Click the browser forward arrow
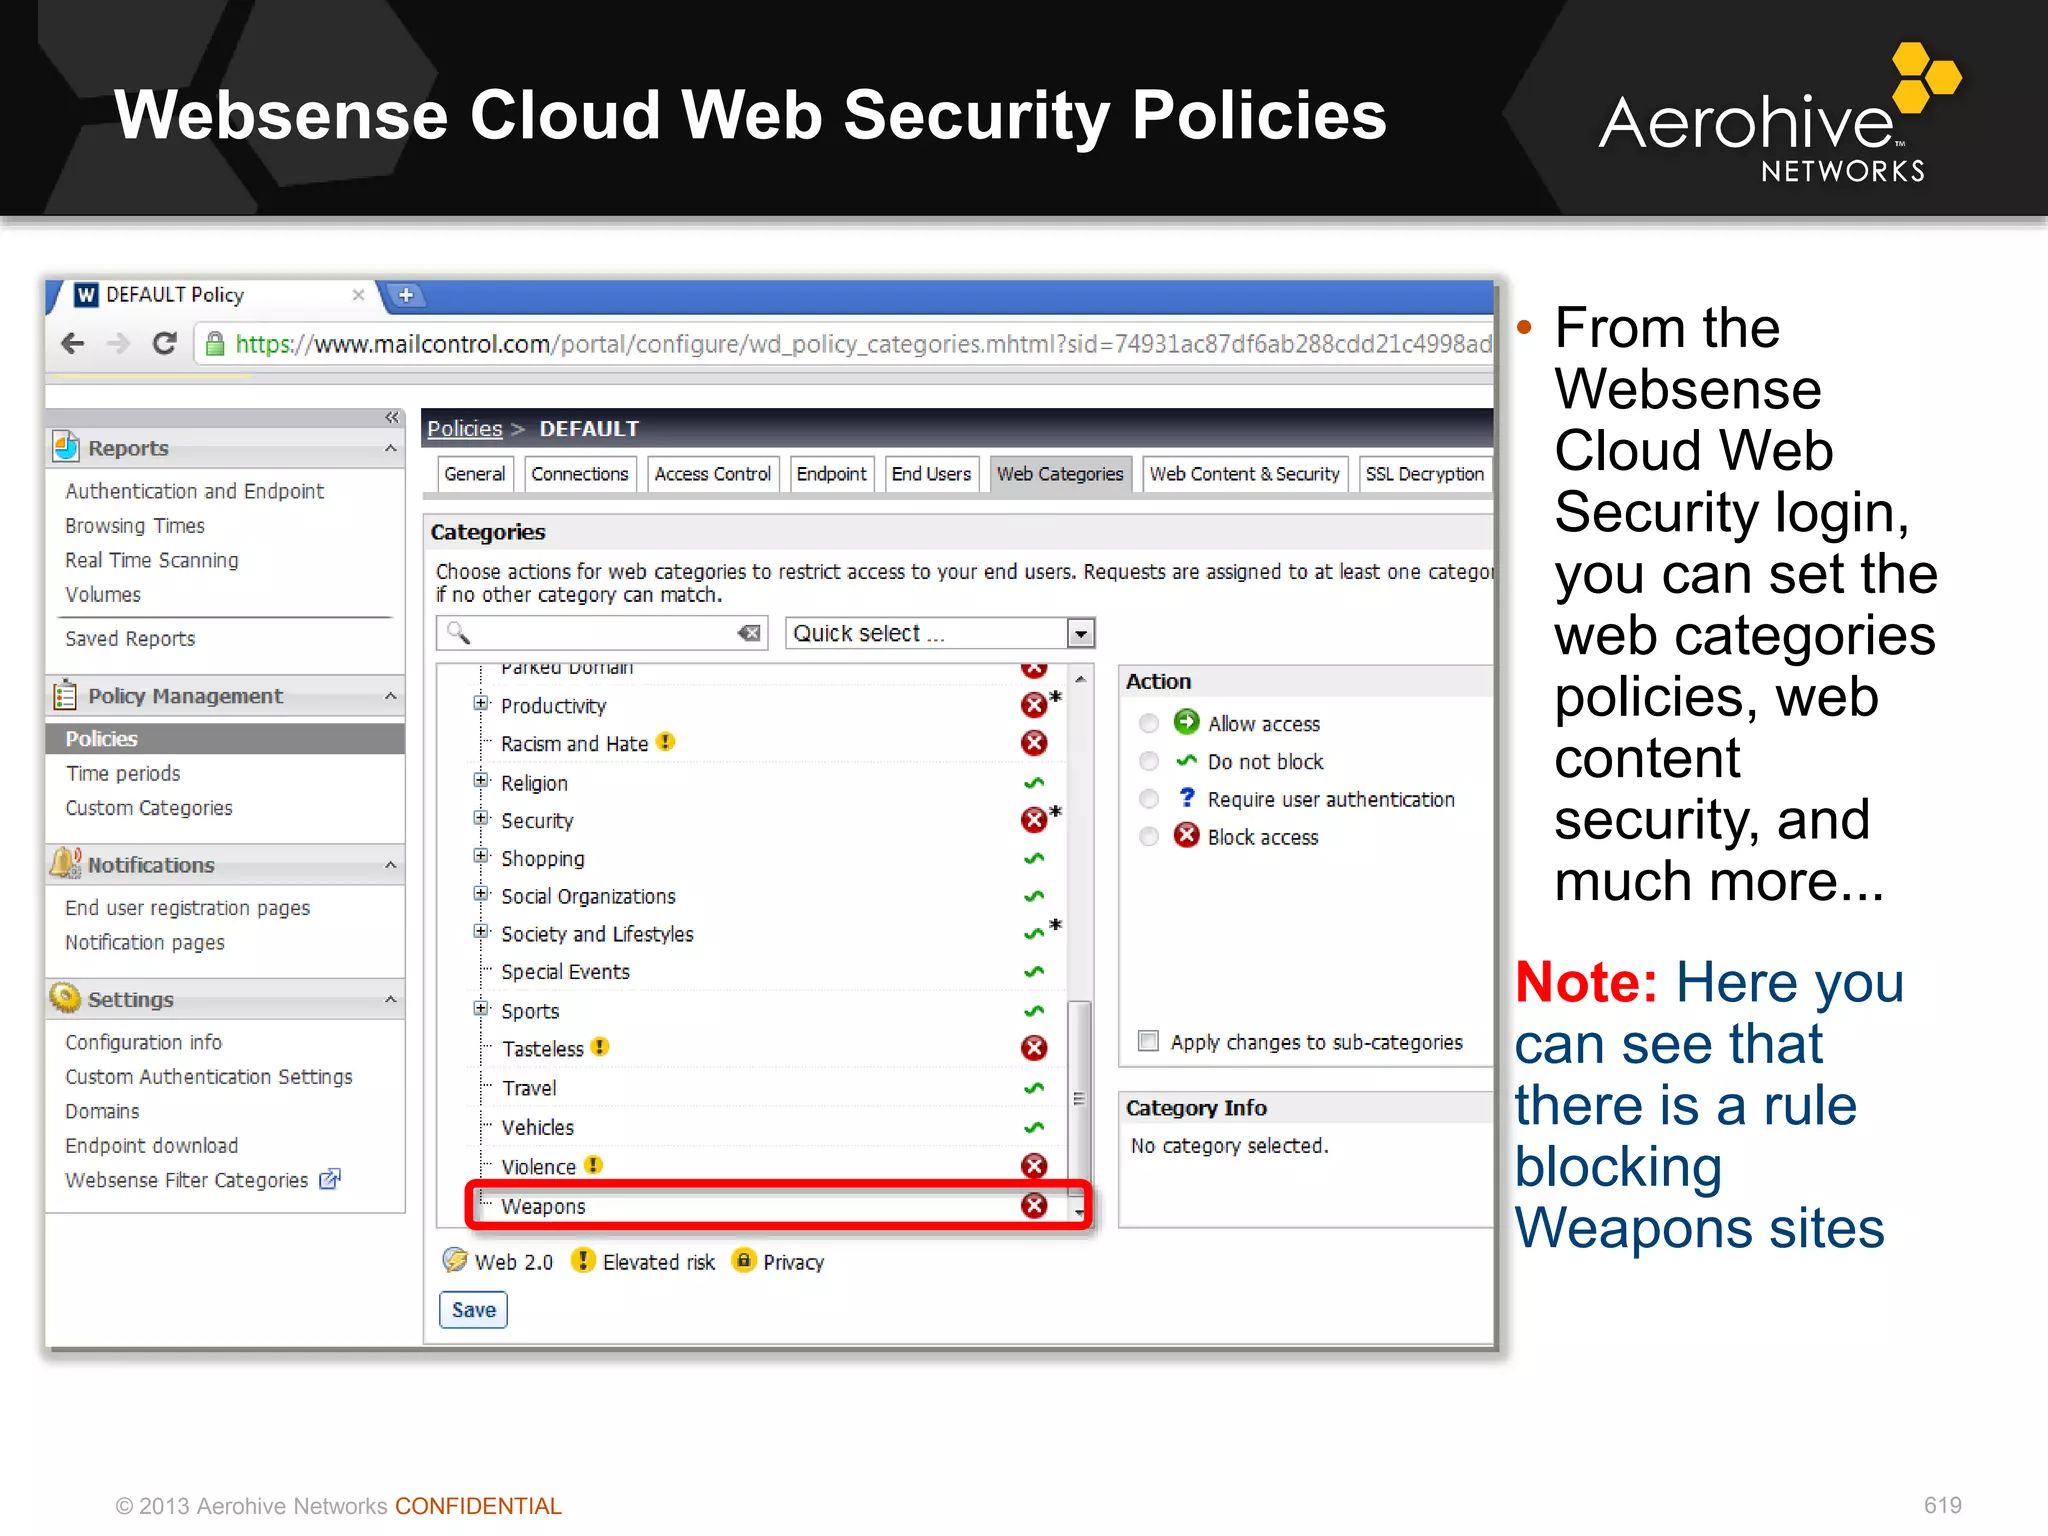Image resolution: width=2048 pixels, height=1536 pixels. point(118,344)
